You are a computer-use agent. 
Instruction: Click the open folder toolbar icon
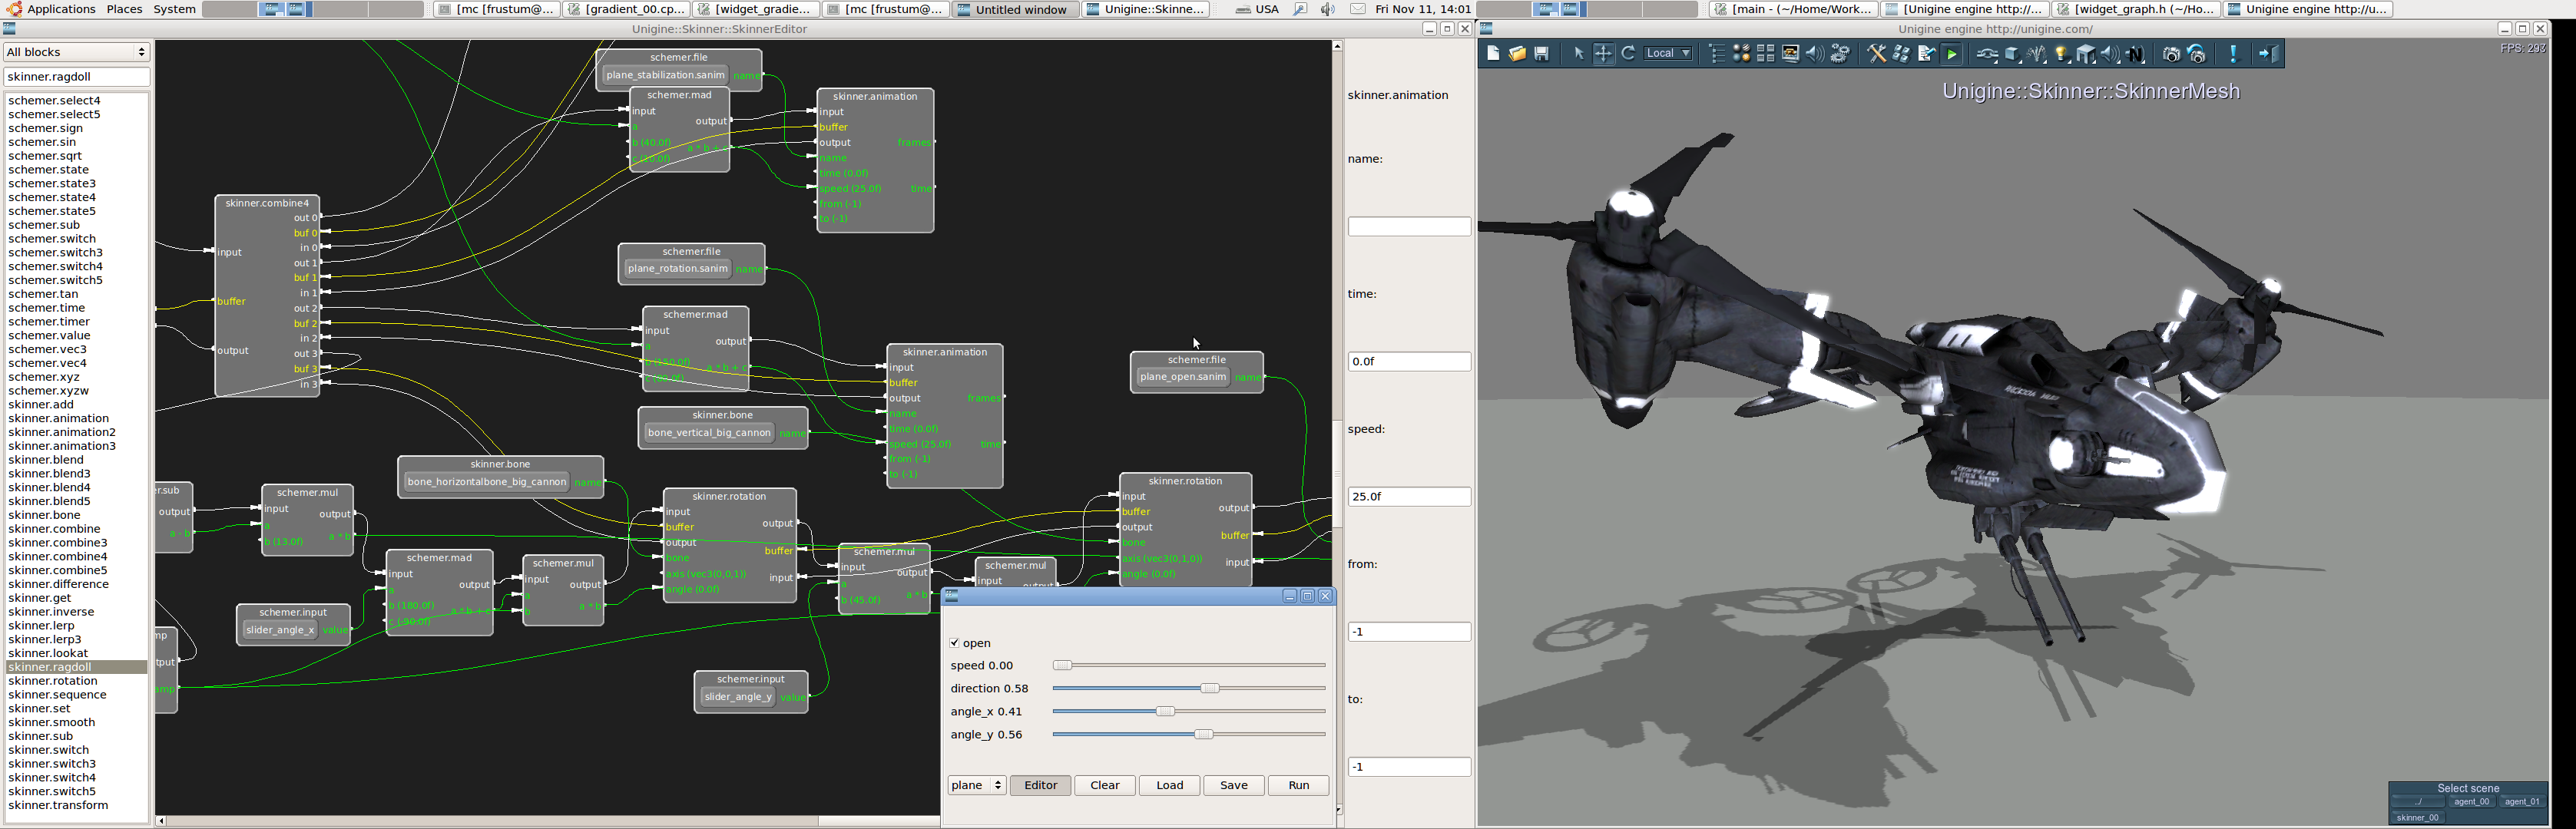point(1518,54)
